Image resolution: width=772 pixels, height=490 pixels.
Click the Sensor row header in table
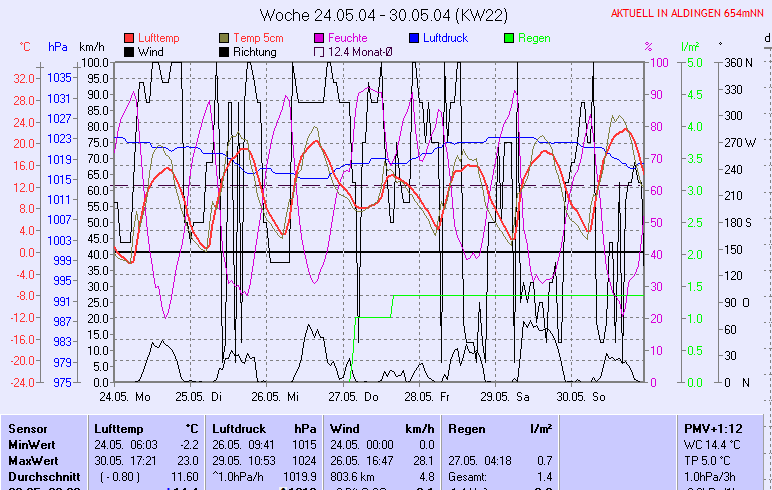(28, 428)
